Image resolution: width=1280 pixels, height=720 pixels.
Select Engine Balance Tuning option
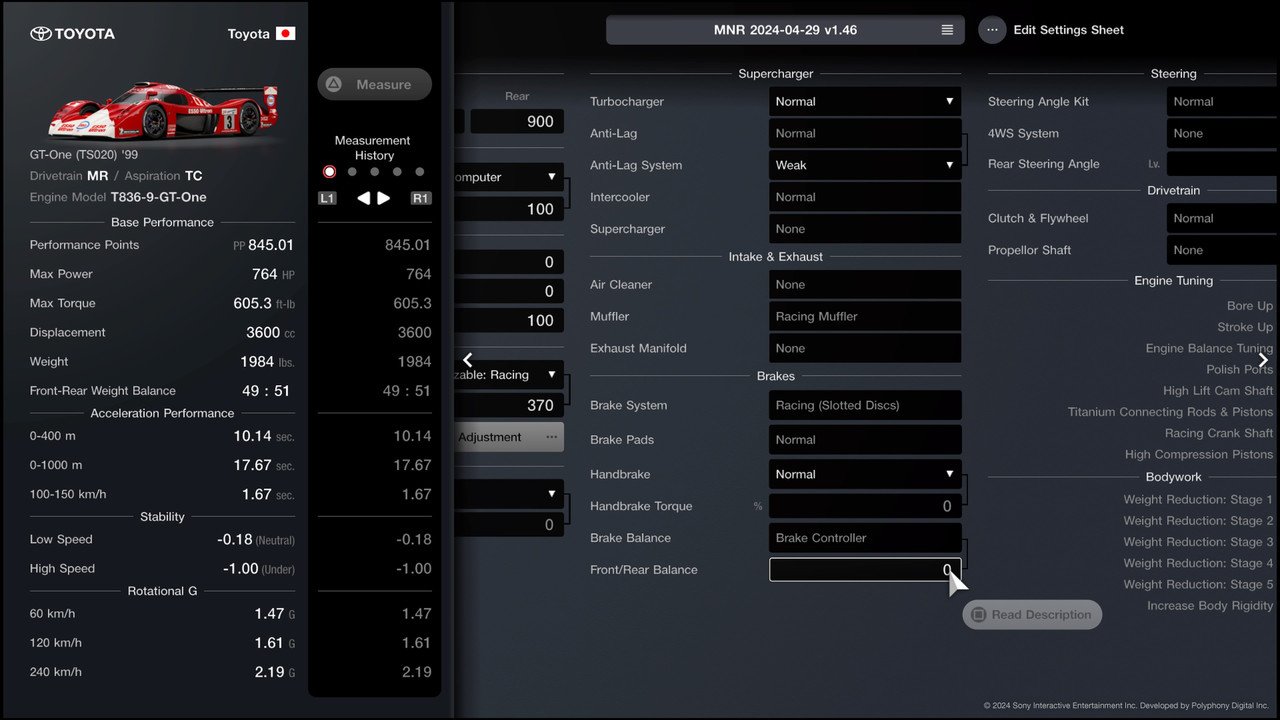coord(1209,348)
